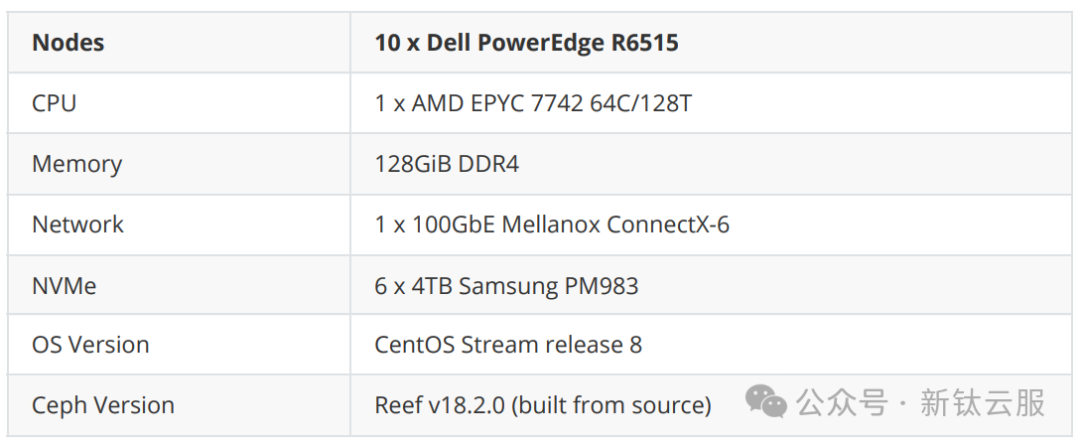Click the 新钛云服 watermark text
The image size is (1080, 446).
983,403
